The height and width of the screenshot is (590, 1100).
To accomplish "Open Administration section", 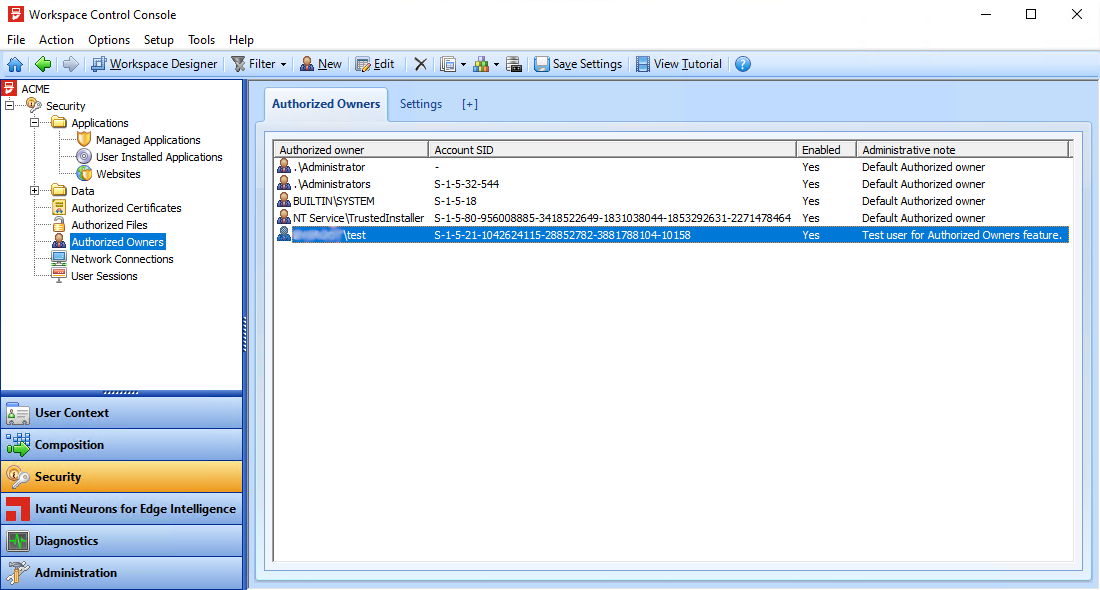I will click(x=122, y=573).
